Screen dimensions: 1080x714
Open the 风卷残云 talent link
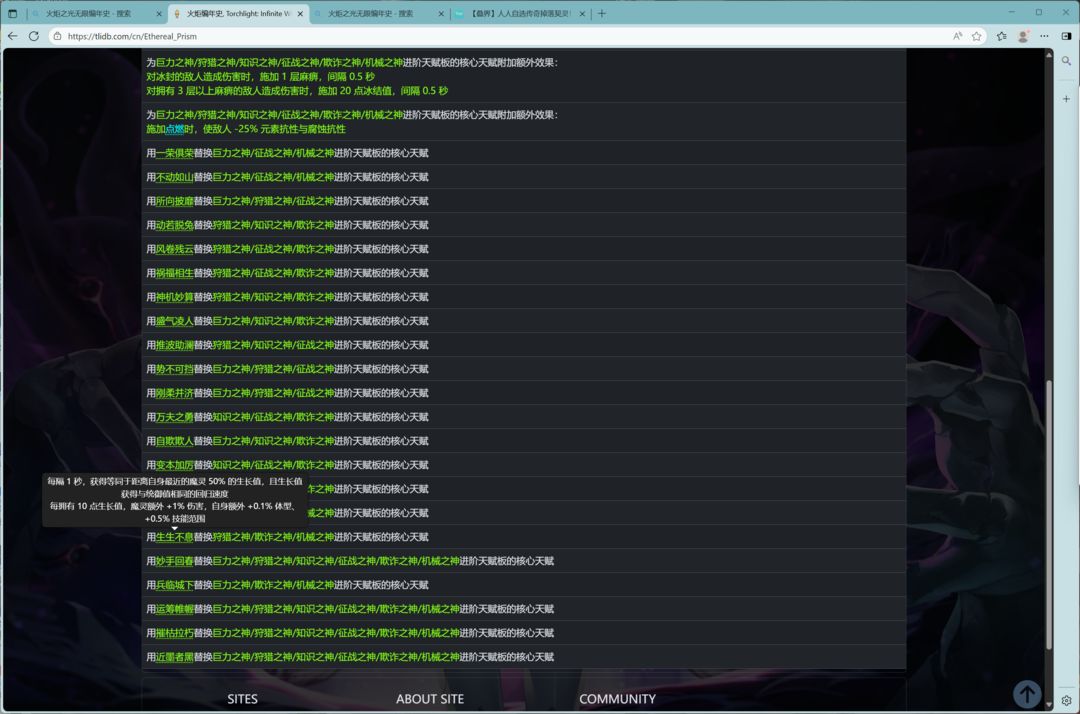click(174, 249)
